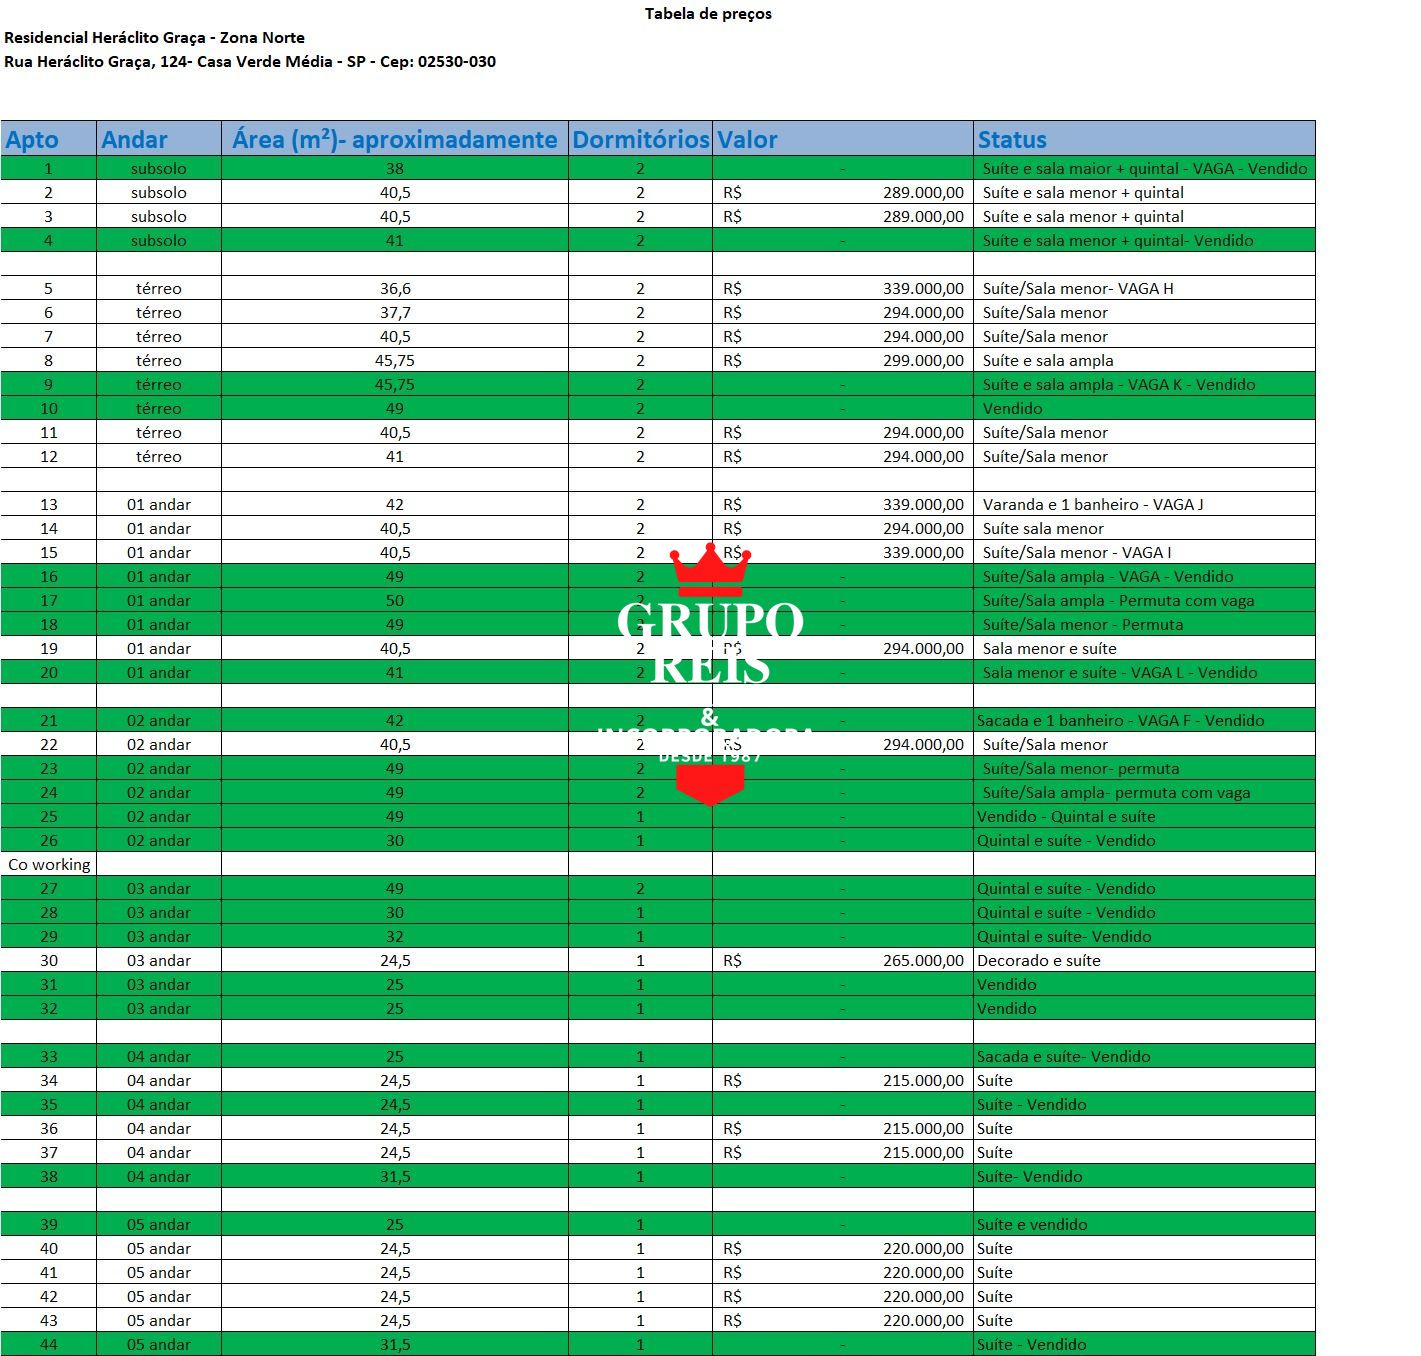Click the 215.000,00 price for apartment 34

click(923, 1081)
